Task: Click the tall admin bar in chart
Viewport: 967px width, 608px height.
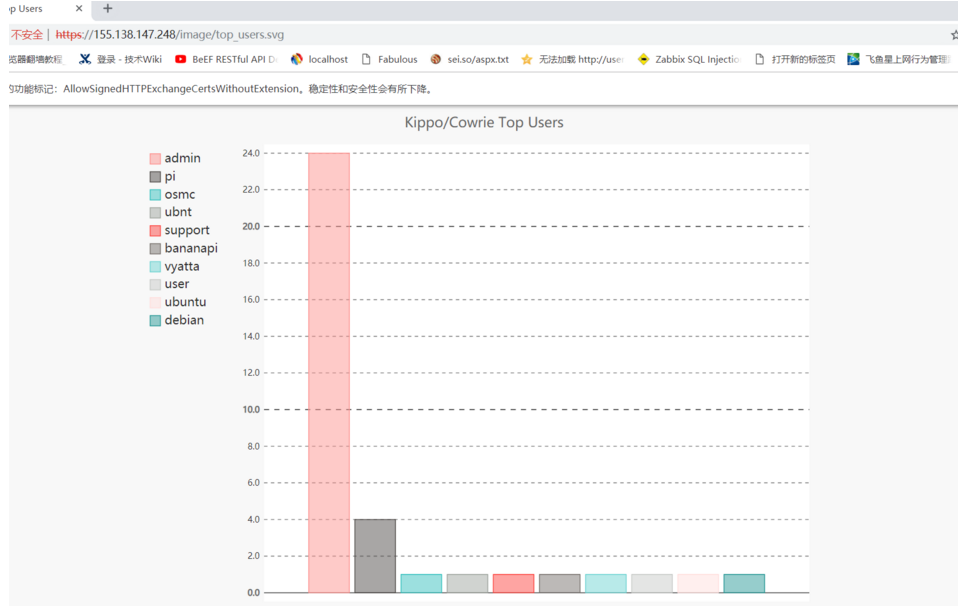Action: point(329,373)
